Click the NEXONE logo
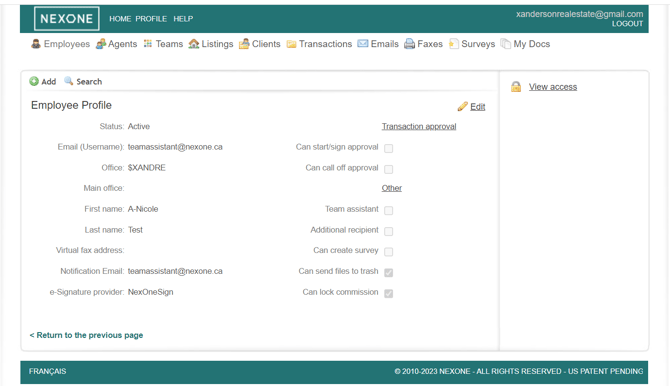 click(x=67, y=18)
